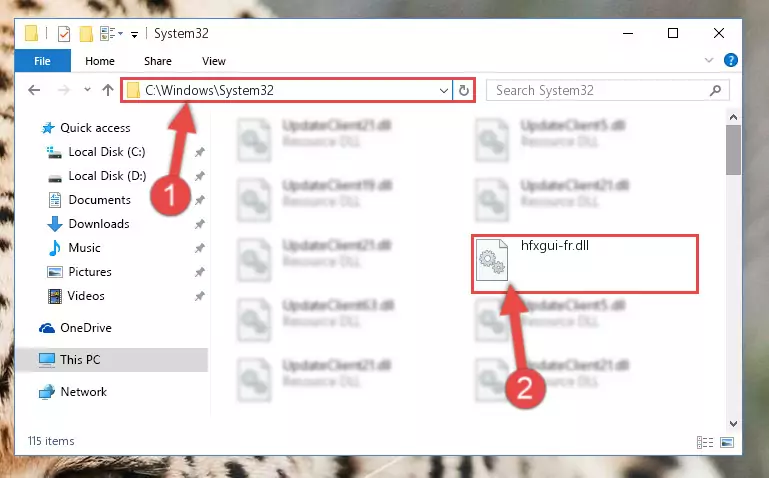
Task: Switch to details view layout icon
Action: click(705, 442)
